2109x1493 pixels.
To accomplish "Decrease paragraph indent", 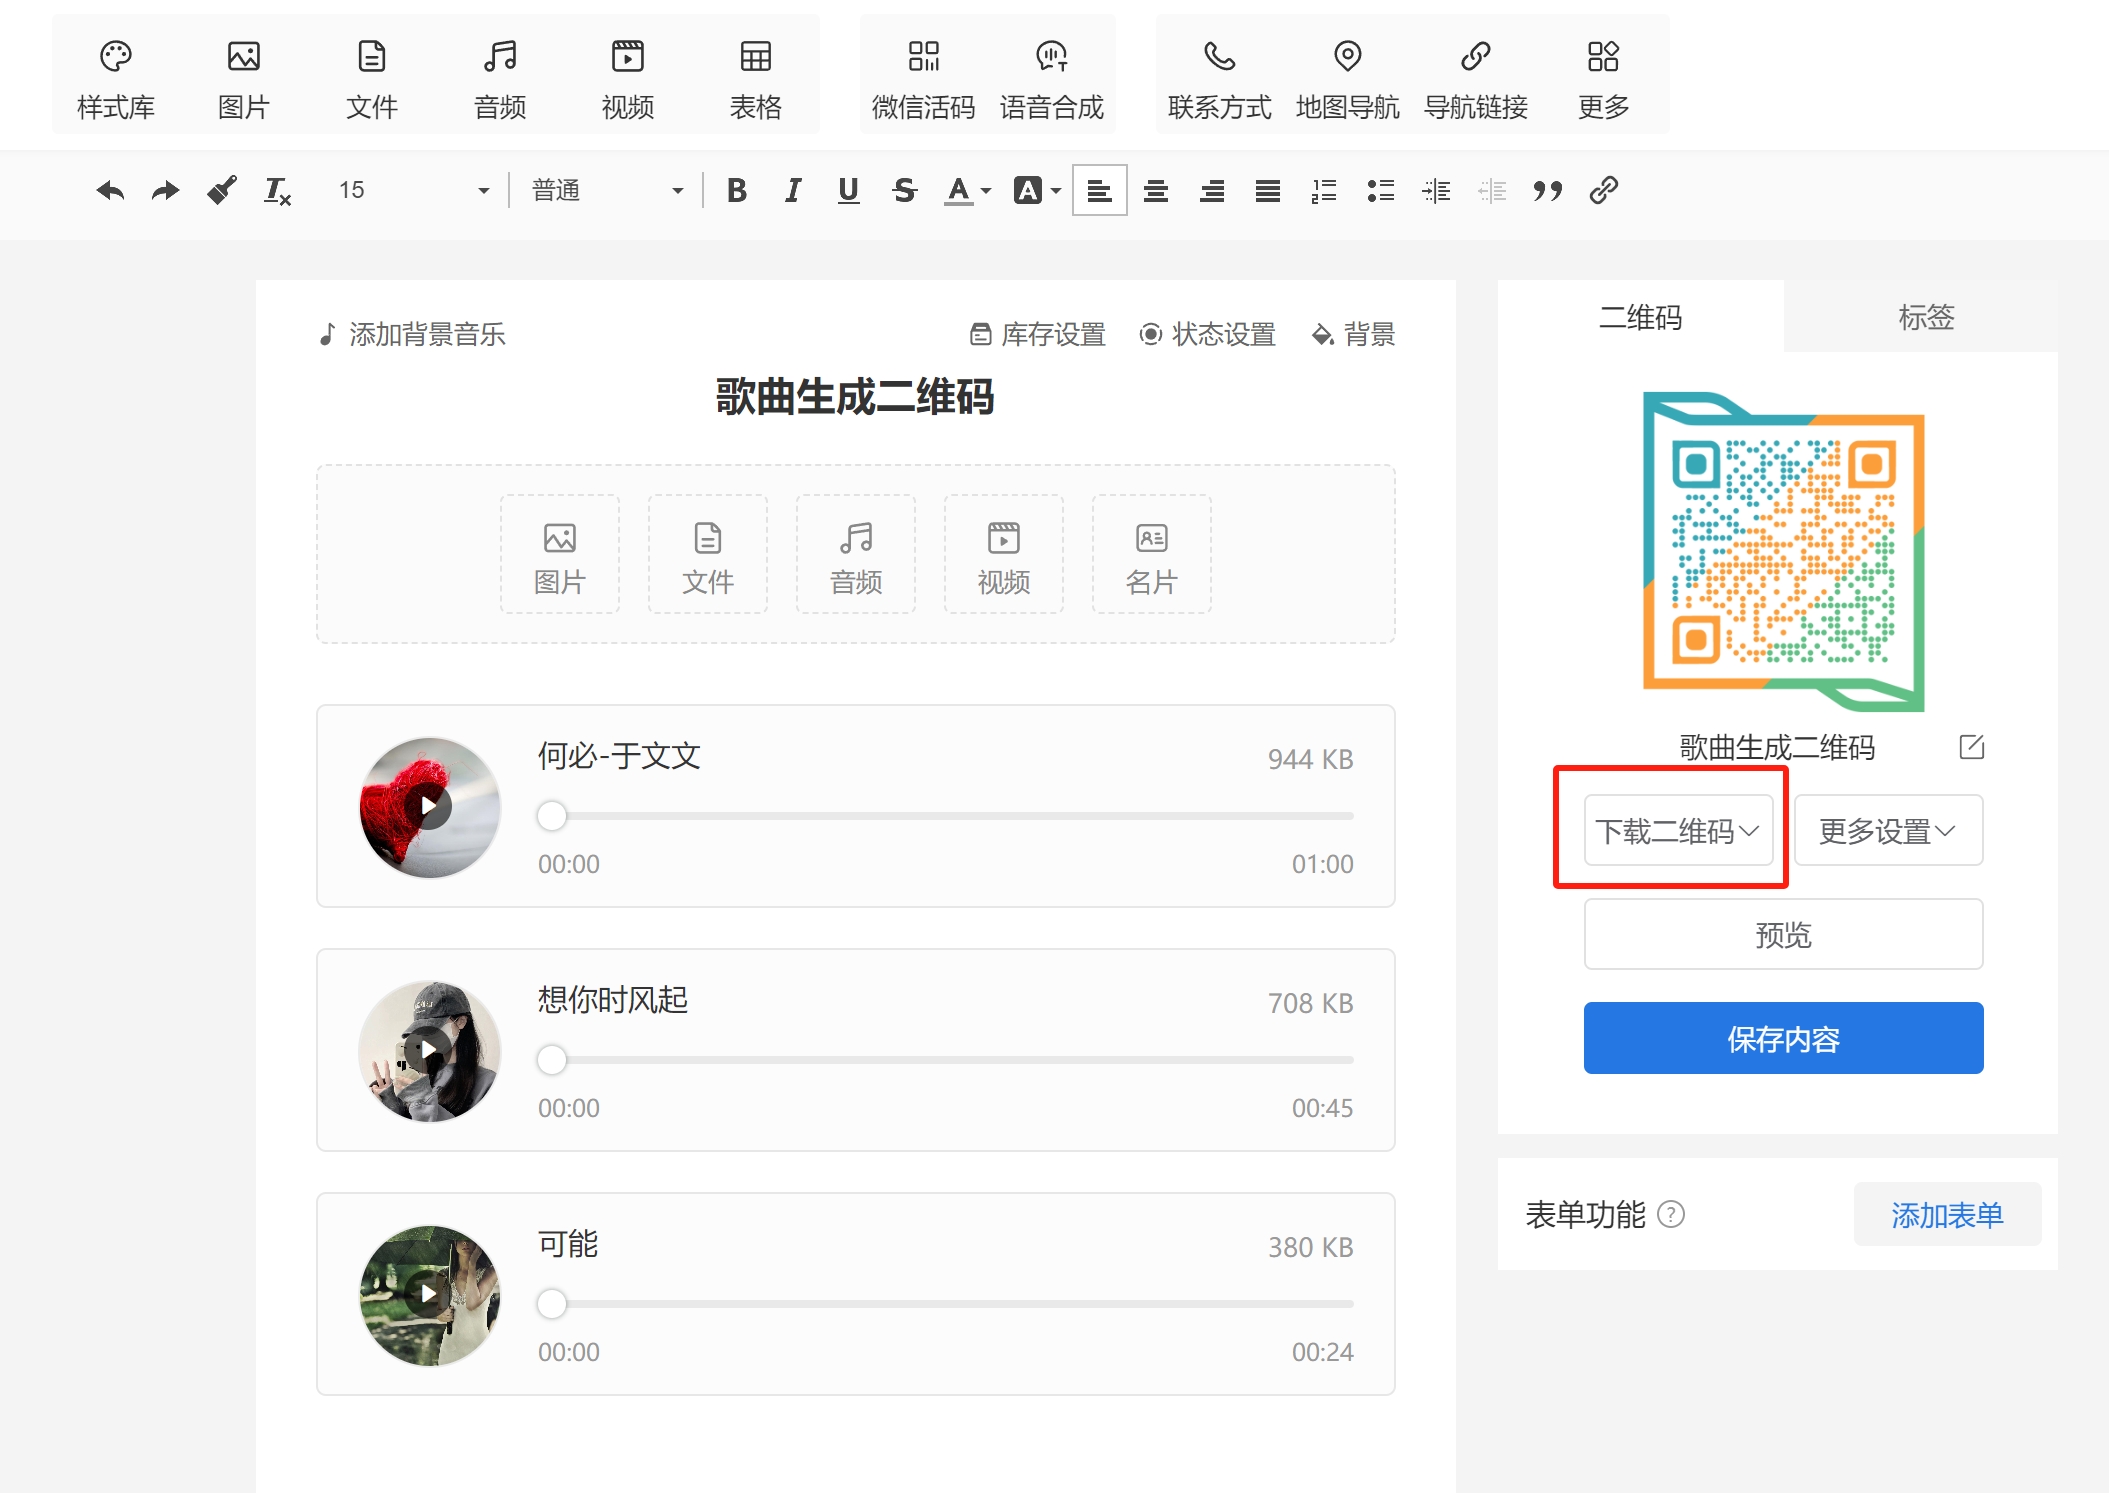I will coord(1492,190).
